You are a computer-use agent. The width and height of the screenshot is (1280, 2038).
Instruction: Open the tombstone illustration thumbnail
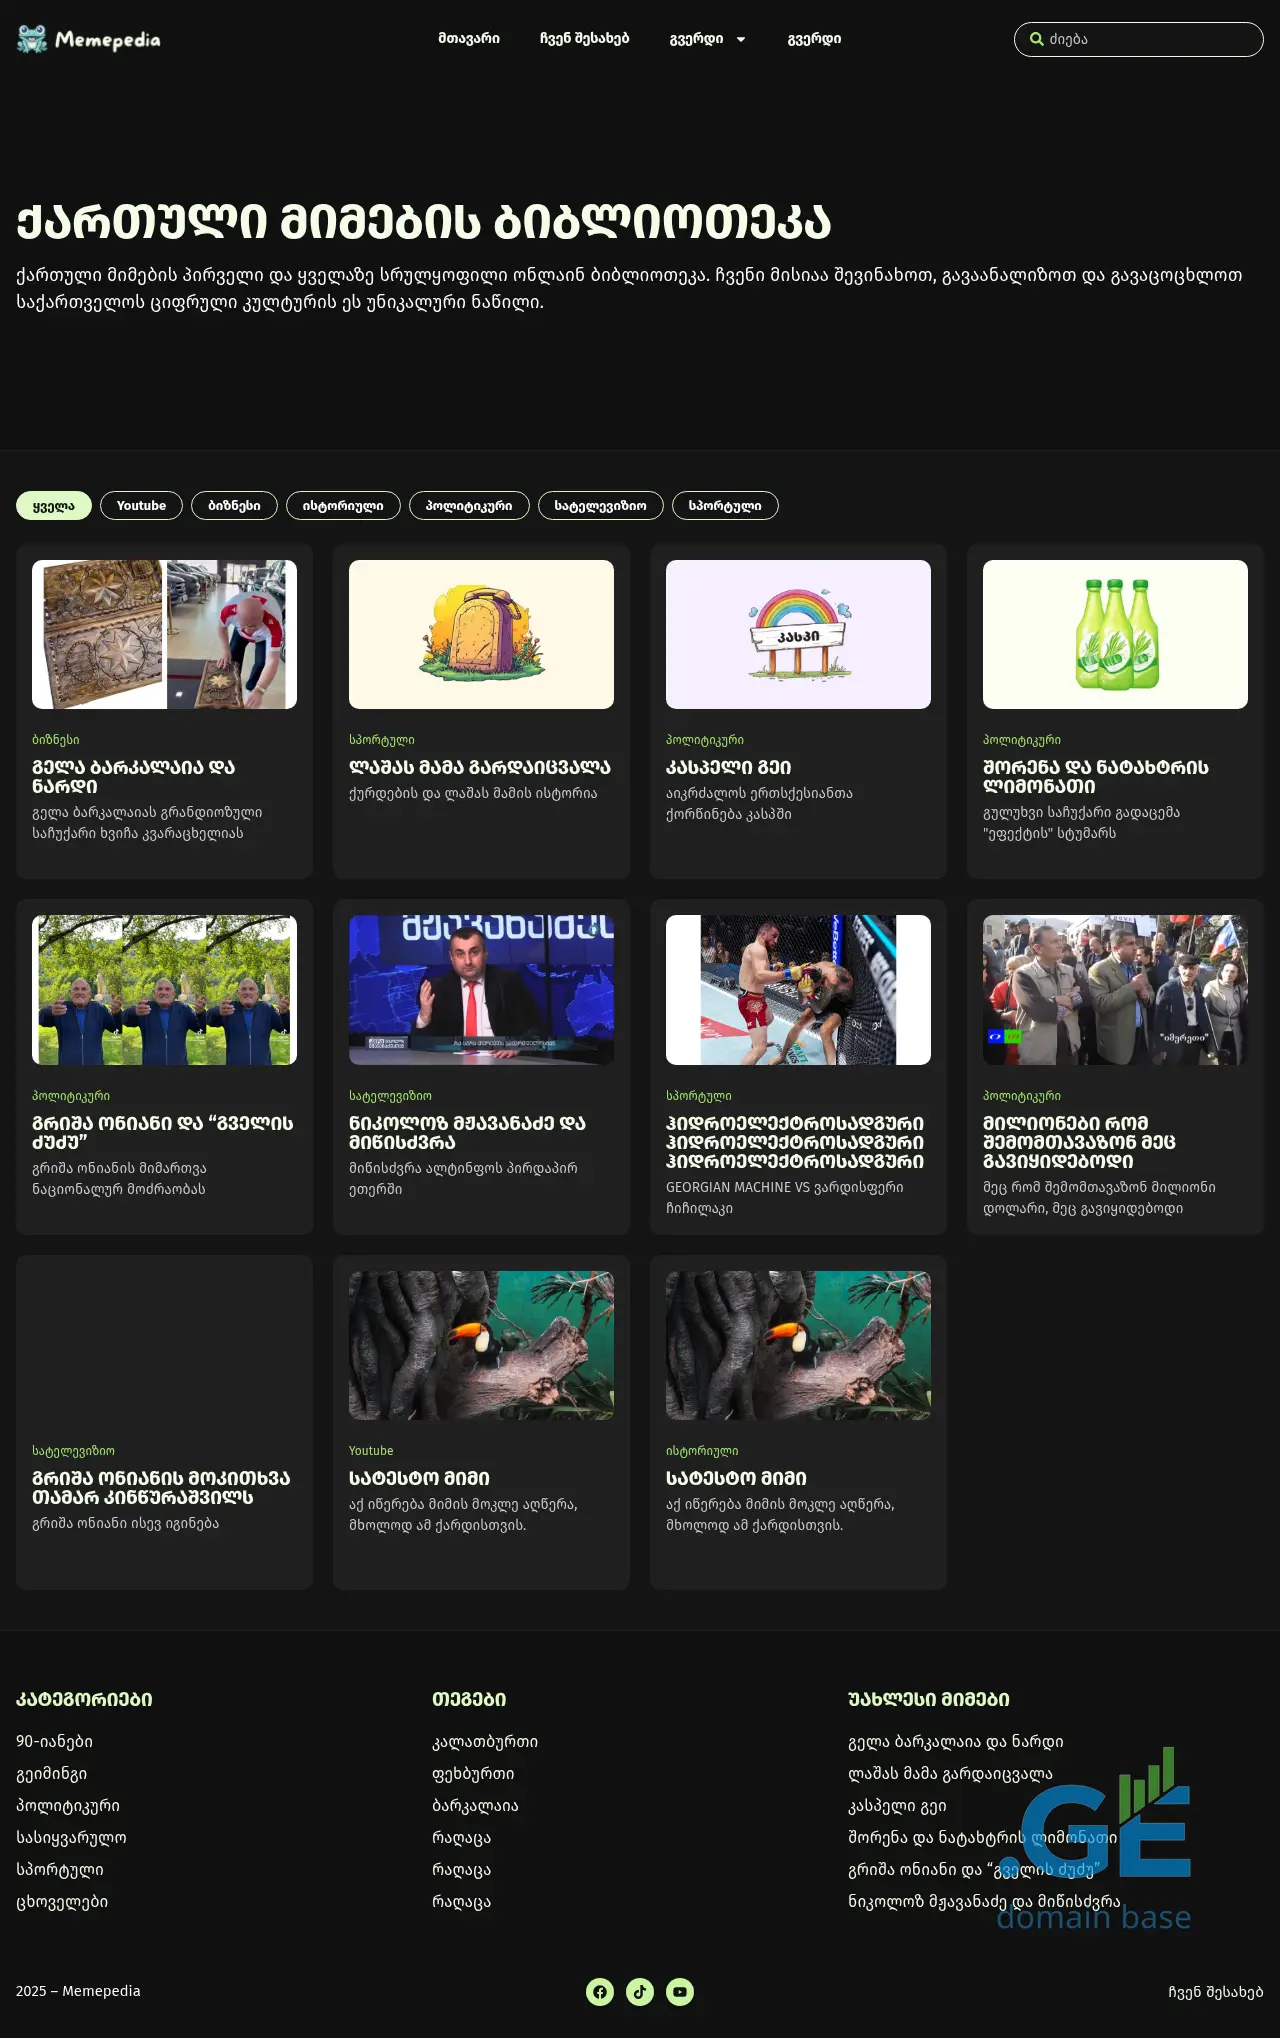pos(481,634)
